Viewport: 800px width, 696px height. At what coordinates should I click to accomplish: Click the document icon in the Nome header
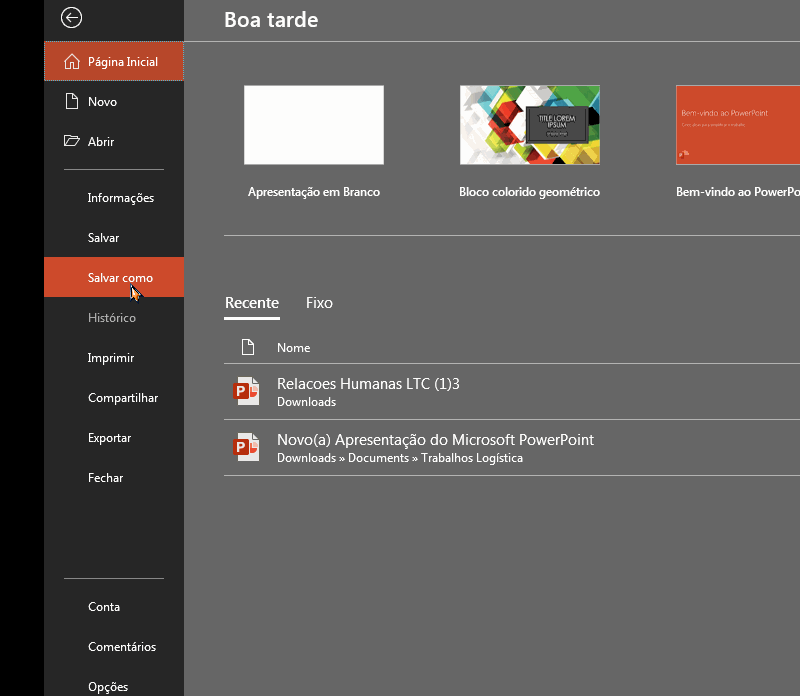(x=247, y=347)
